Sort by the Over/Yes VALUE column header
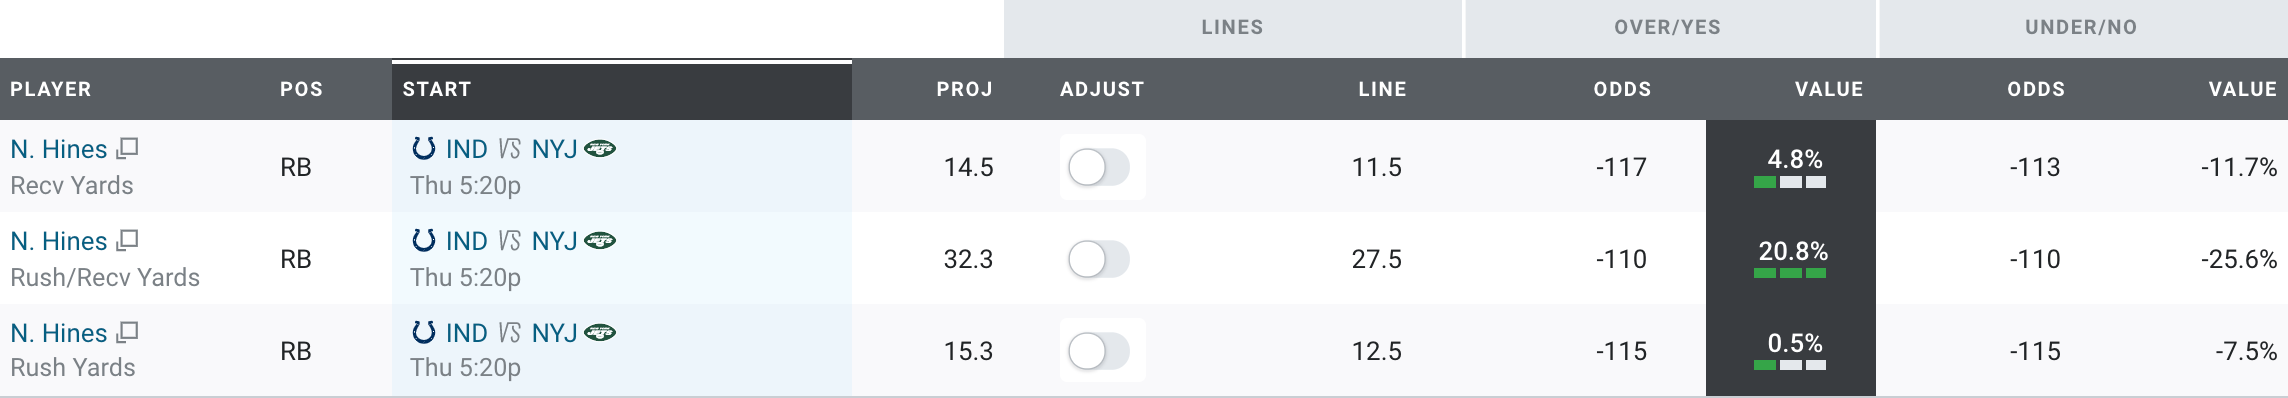Viewport: 2288px width, 398px height. (x=1829, y=89)
